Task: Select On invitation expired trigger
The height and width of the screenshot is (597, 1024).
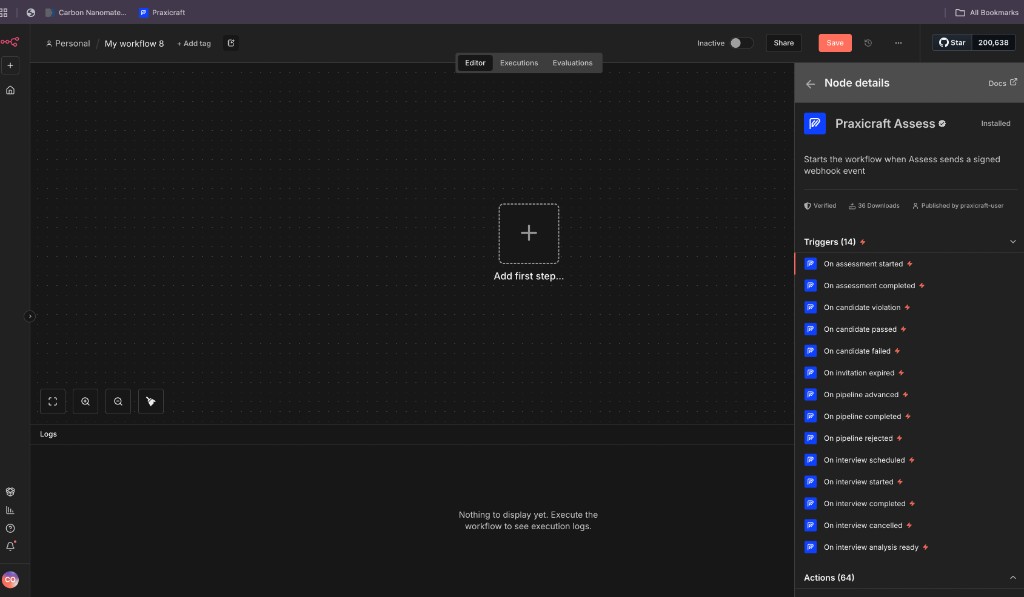Action: [909, 373]
